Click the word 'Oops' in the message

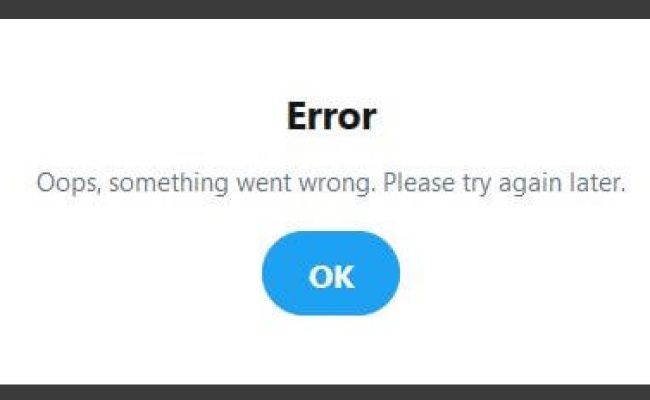coord(67,183)
